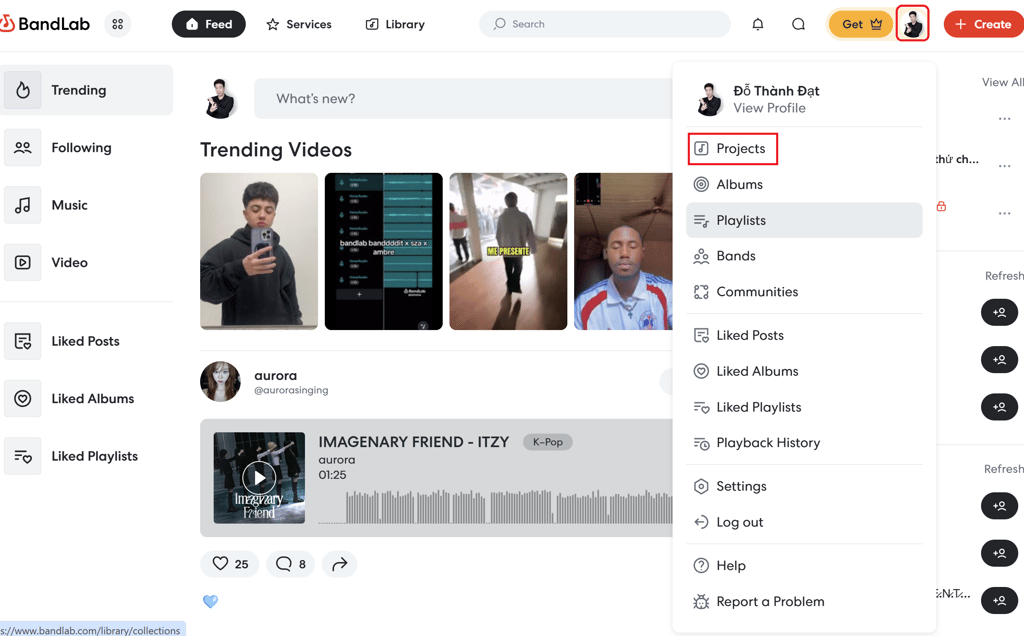Click the Create button
Image resolution: width=1024 pixels, height=636 pixels.
click(x=984, y=24)
